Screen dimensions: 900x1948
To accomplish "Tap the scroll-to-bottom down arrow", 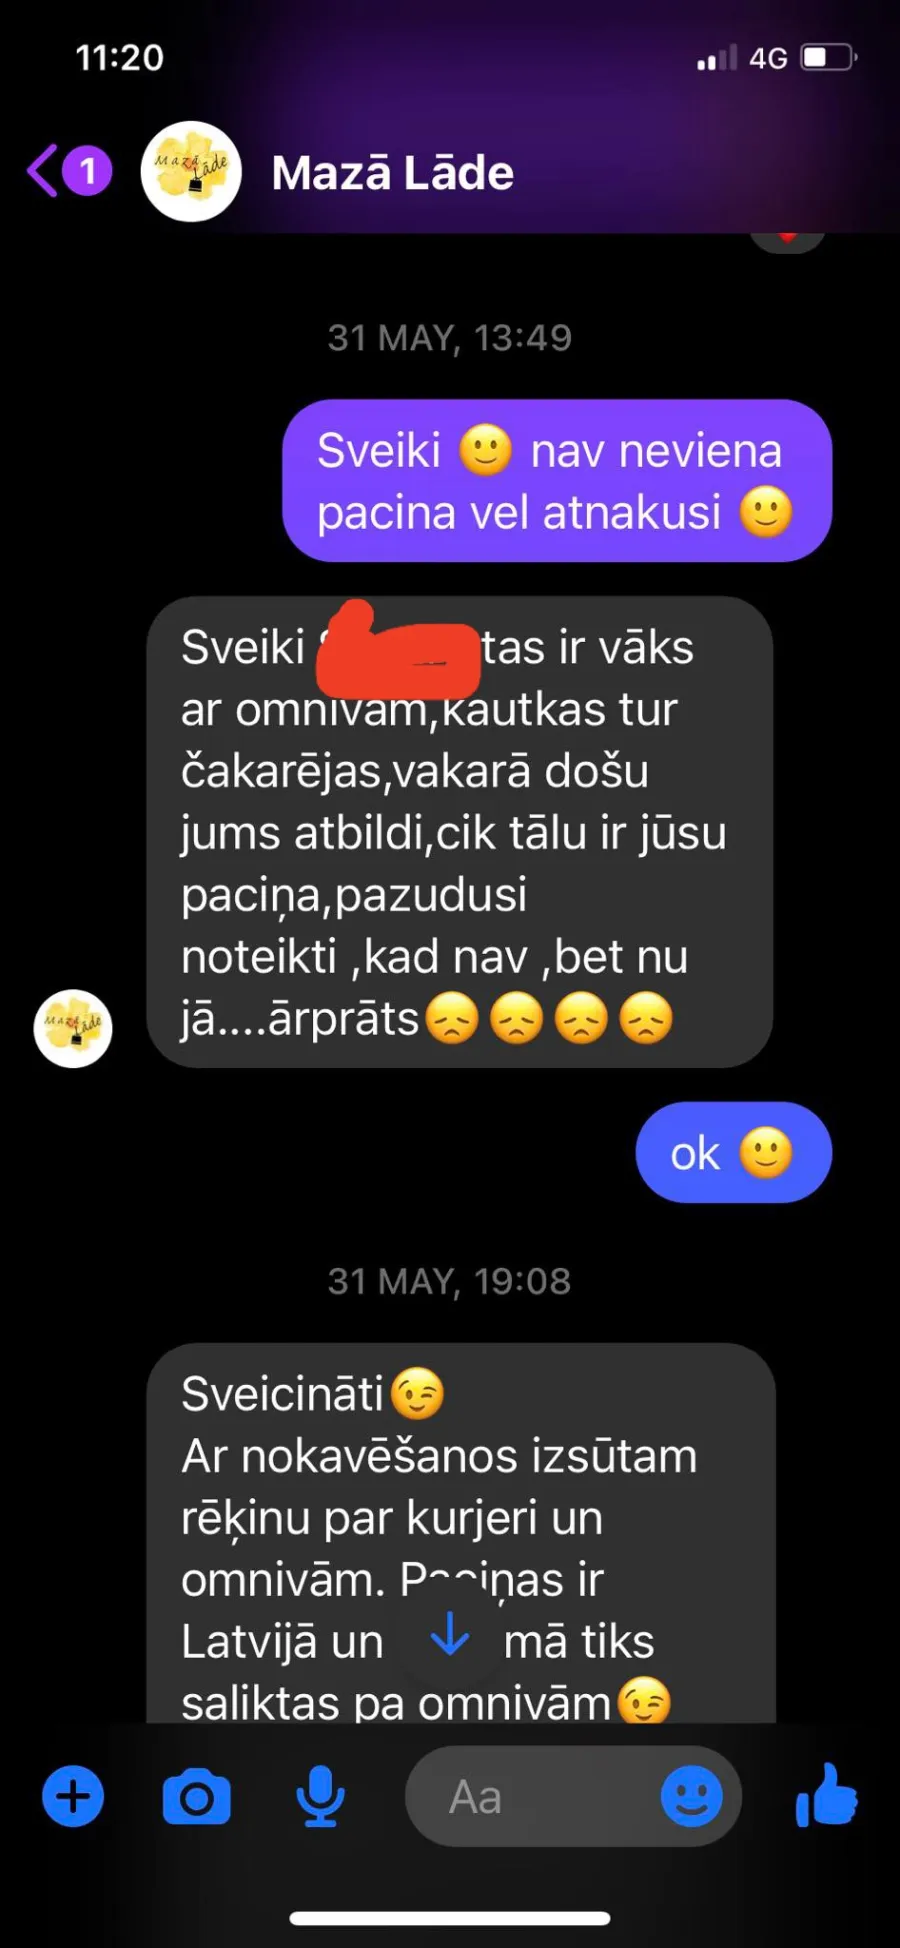I will pyautogui.click(x=449, y=1634).
